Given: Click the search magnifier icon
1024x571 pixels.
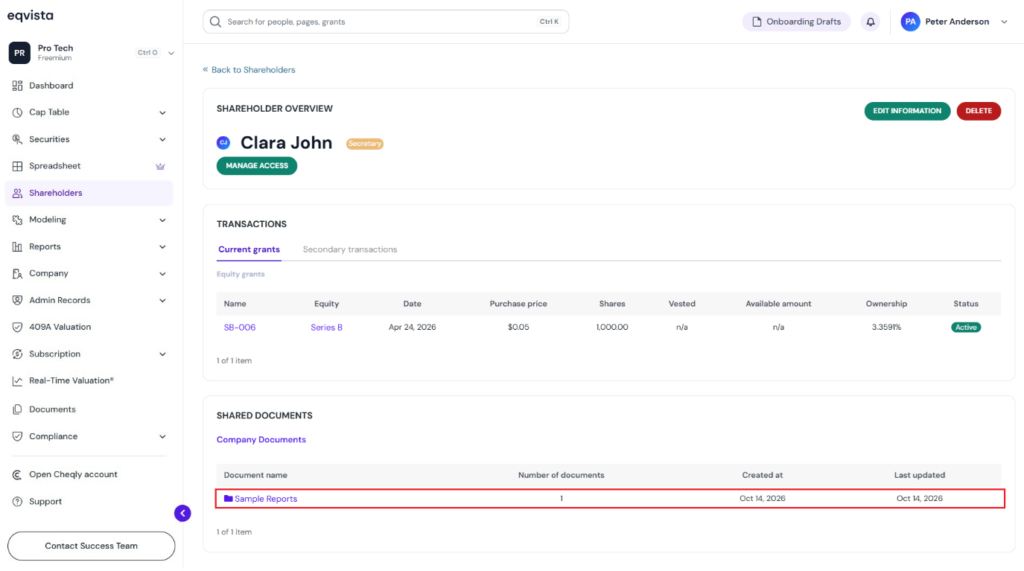Looking at the screenshot, I should [216, 22].
